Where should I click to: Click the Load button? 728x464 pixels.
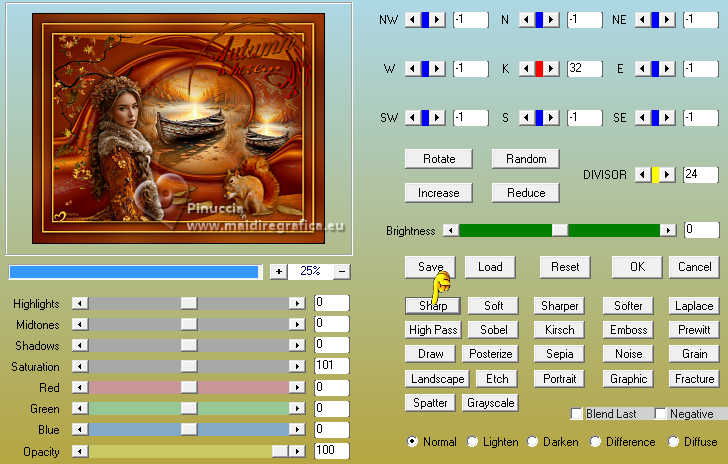click(490, 267)
